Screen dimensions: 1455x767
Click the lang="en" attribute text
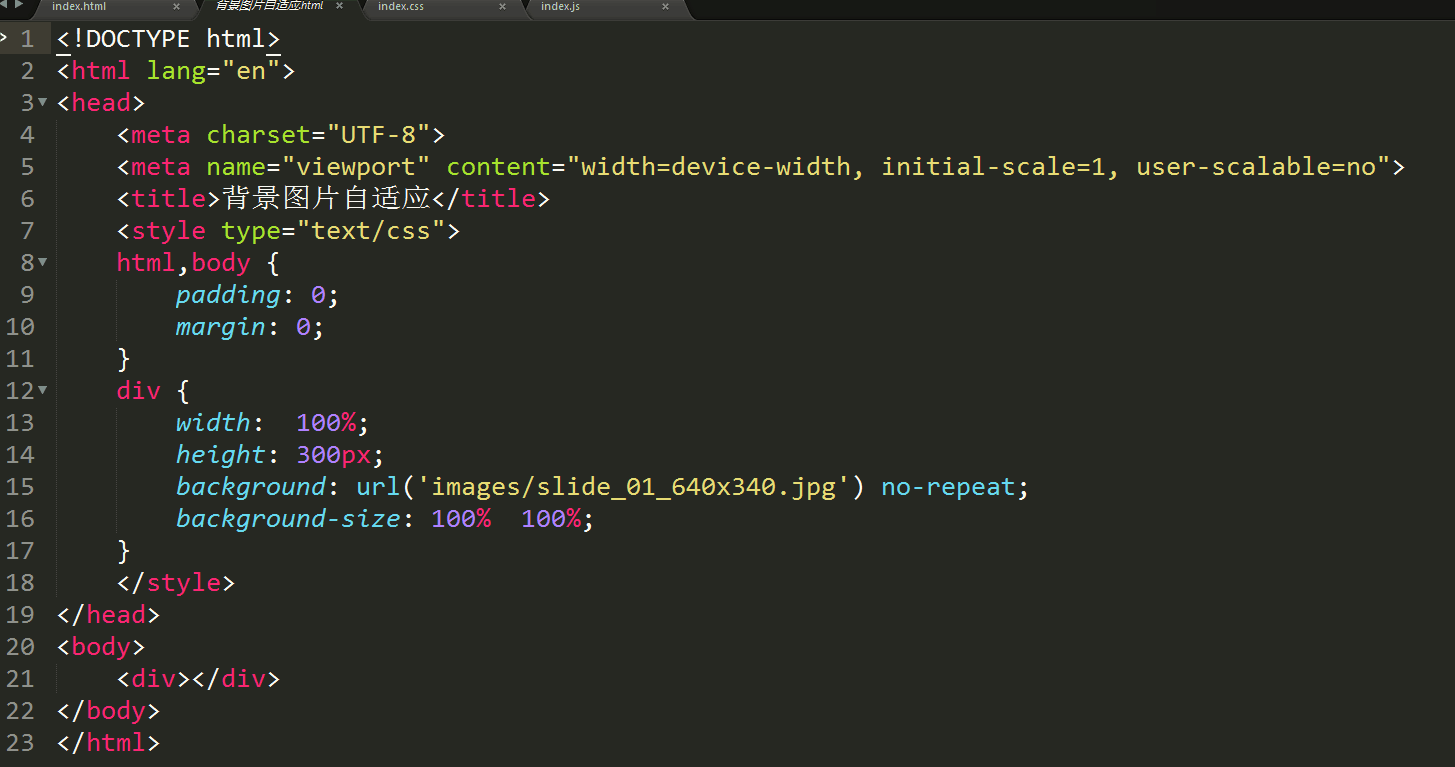point(213,71)
